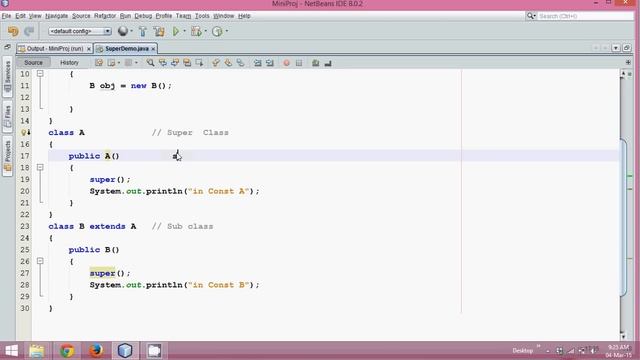Open the File menu
Viewport: 640px width, 360px height.
[x=6, y=16]
